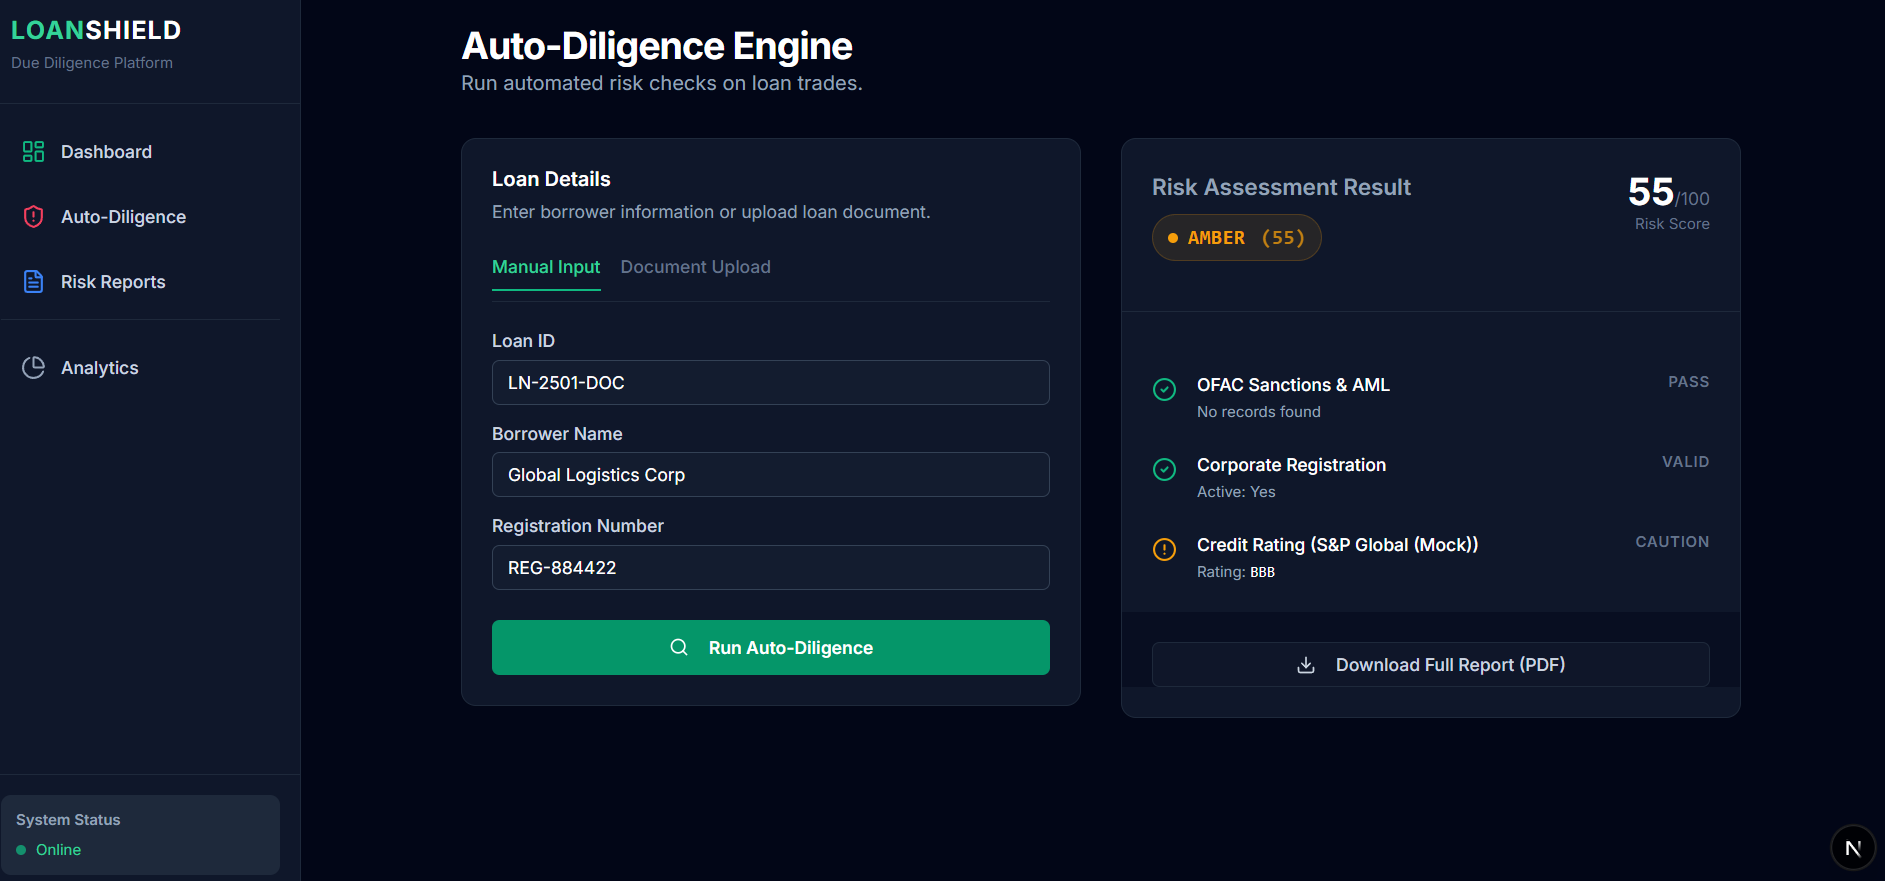
Task: Click the Next.js badge icon
Action: click(x=1852, y=848)
